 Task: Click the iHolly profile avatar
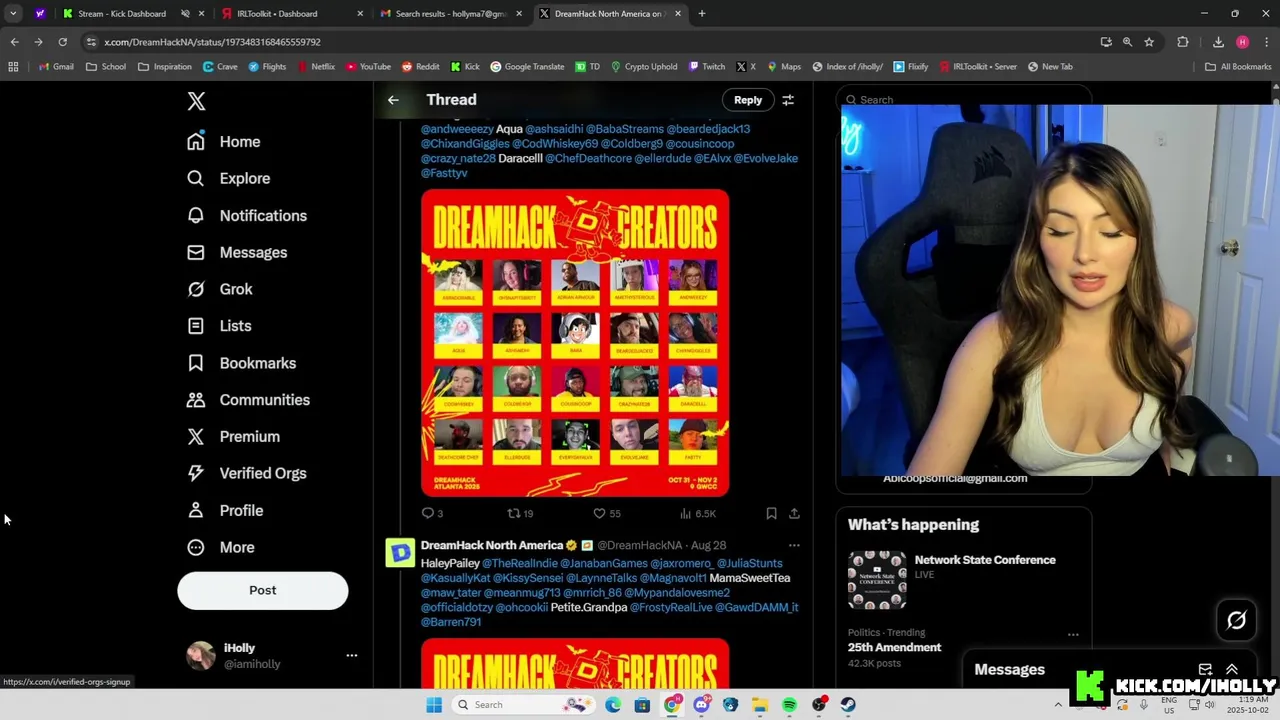point(201,655)
